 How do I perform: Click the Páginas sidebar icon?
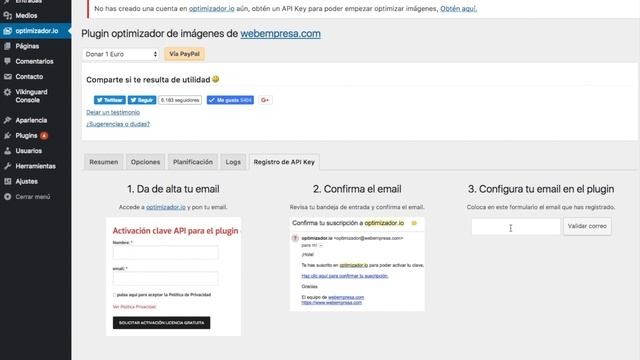click(x=7, y=46)
